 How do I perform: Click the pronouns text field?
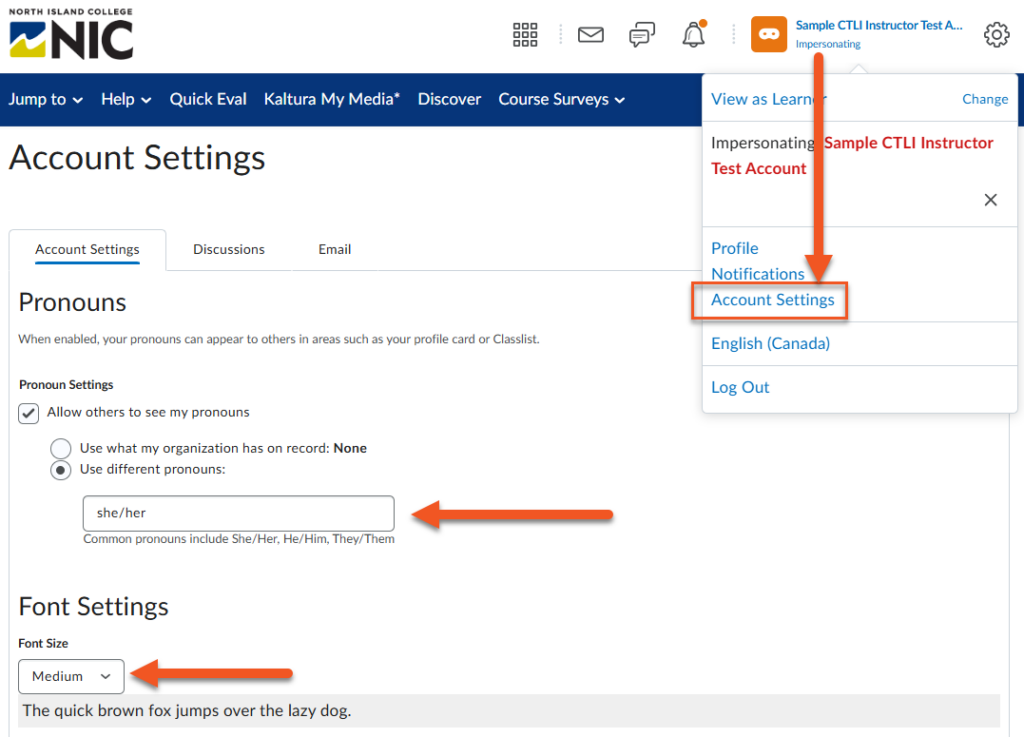tap(238, 513)
